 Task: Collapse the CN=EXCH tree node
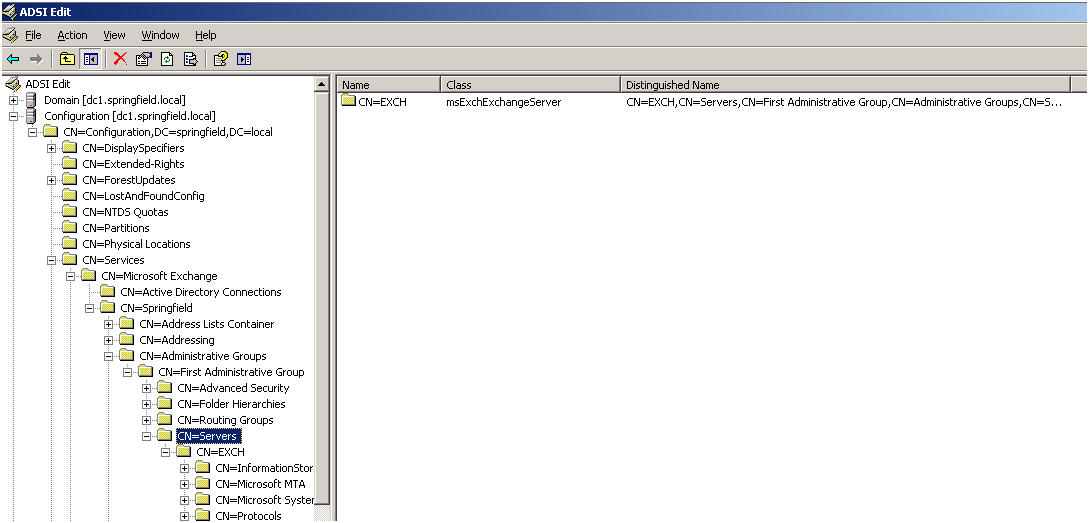[x=165, y=452]
